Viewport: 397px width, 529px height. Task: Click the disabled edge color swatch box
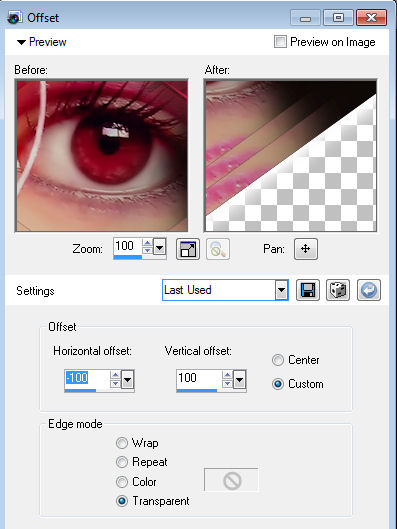tap(231, 480)
